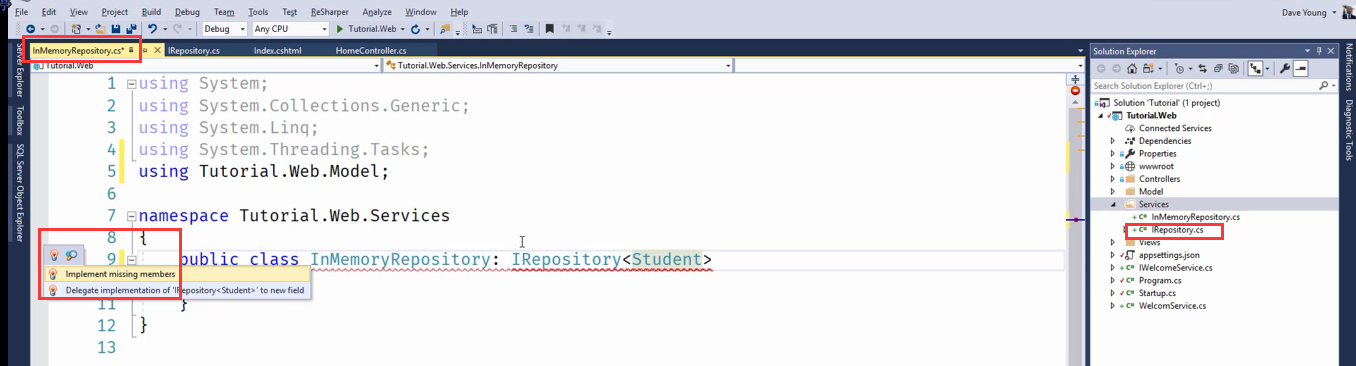The width and height of the screenshot is (1356, 366).
Task: Click the lightbulb quick actions icon
Action: pyautogui.click(x=54, y=256)
